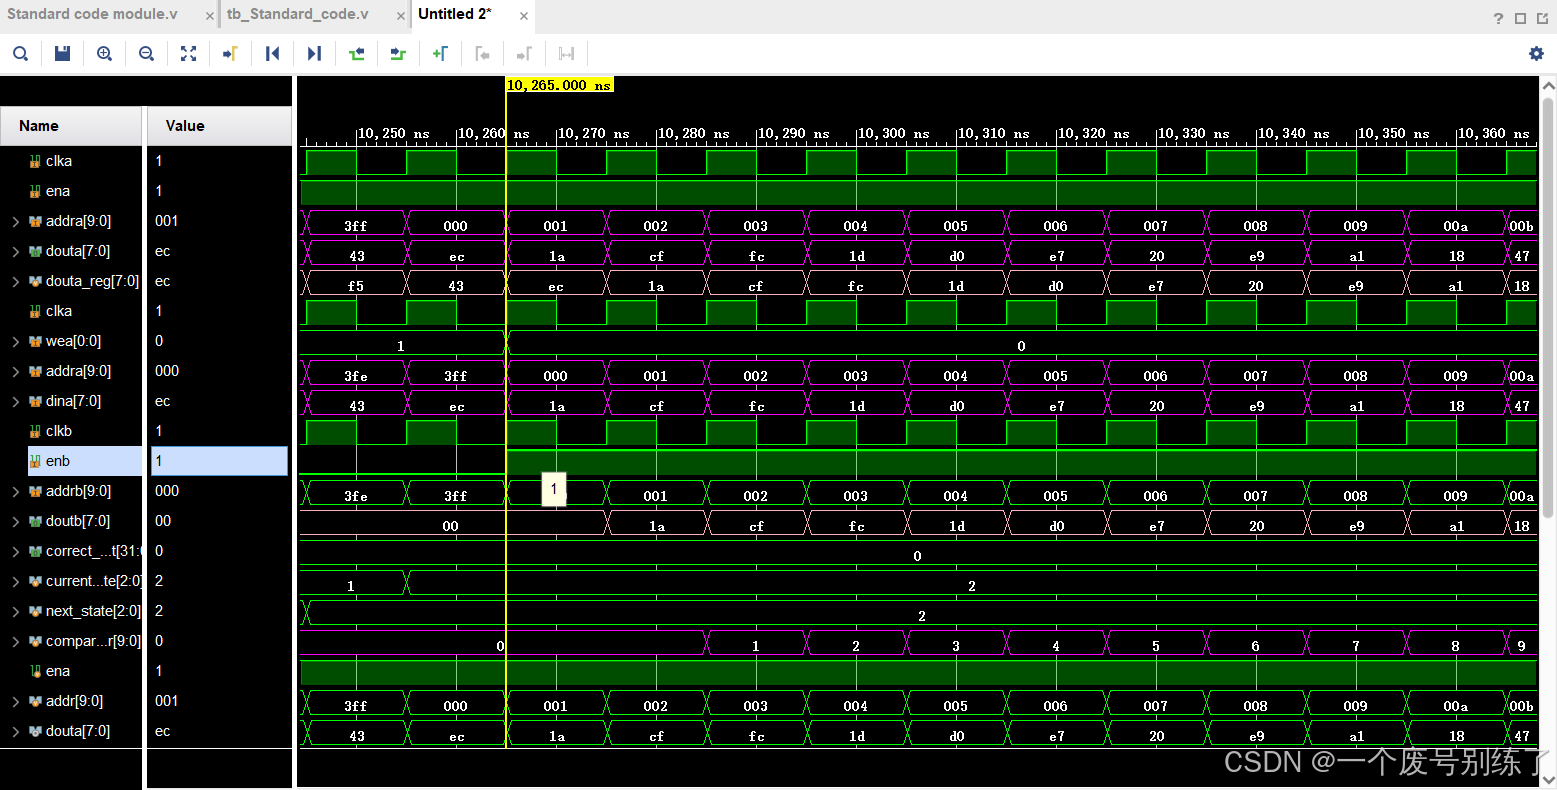Switch to tb_Standard_code.v tab

[297, 14]
